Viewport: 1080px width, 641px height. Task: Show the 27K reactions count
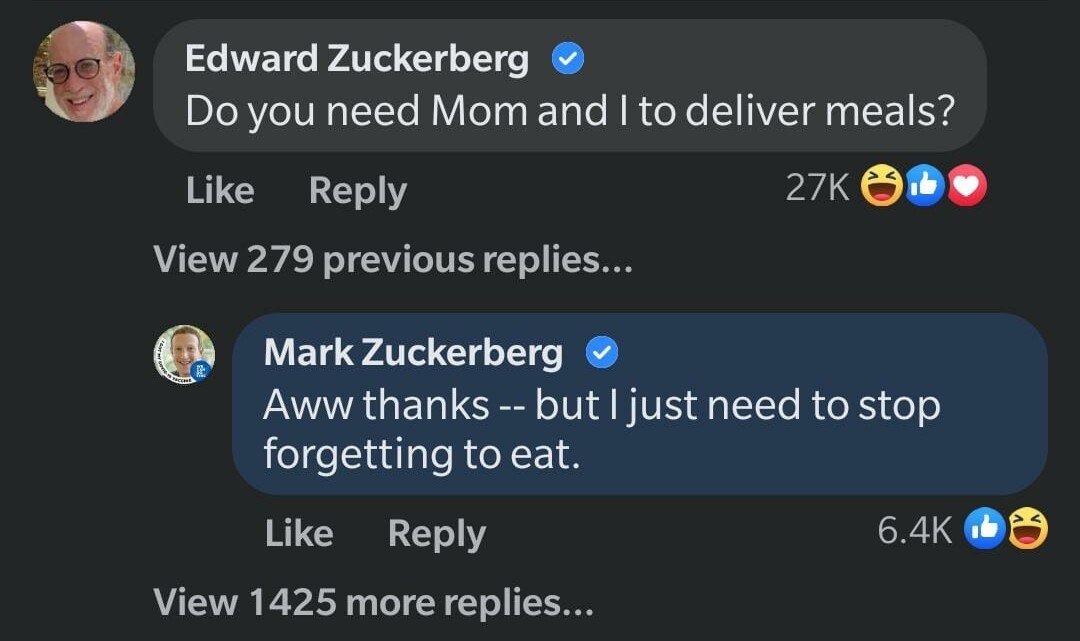pyautogui.click(x=817, y=188)
